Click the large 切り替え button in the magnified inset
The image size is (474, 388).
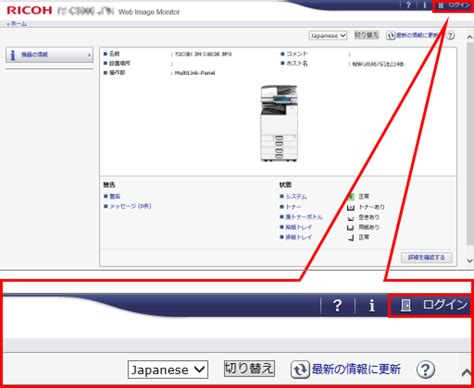tap(249, 368)
